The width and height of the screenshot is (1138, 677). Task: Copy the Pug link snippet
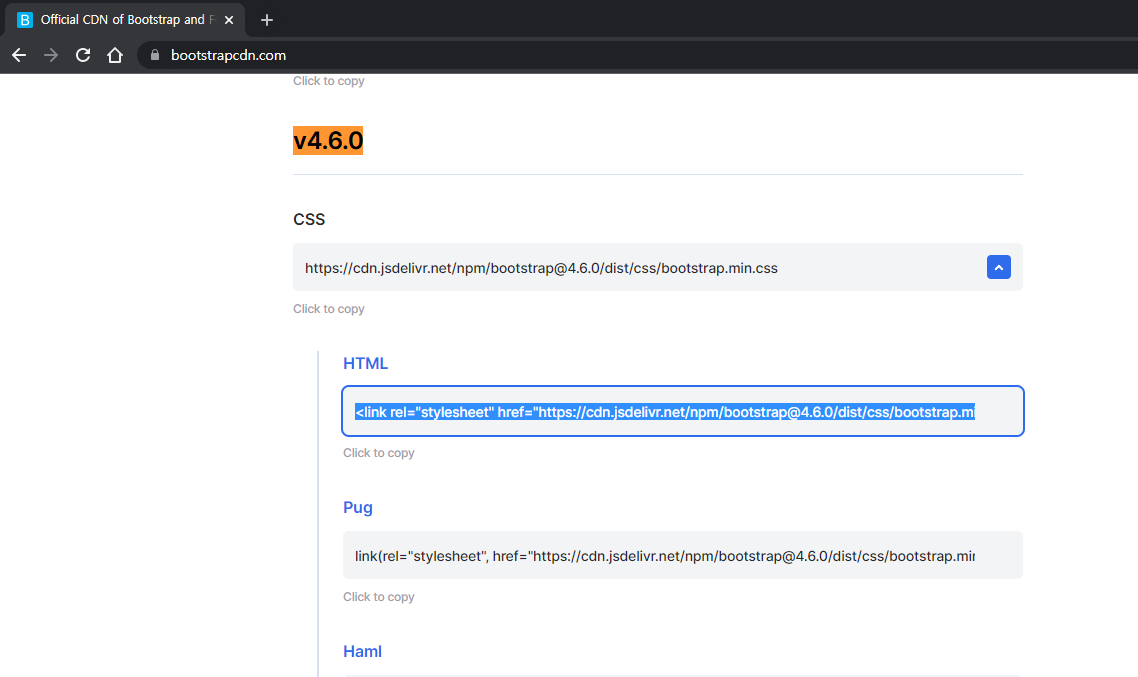tap(683, 555)
